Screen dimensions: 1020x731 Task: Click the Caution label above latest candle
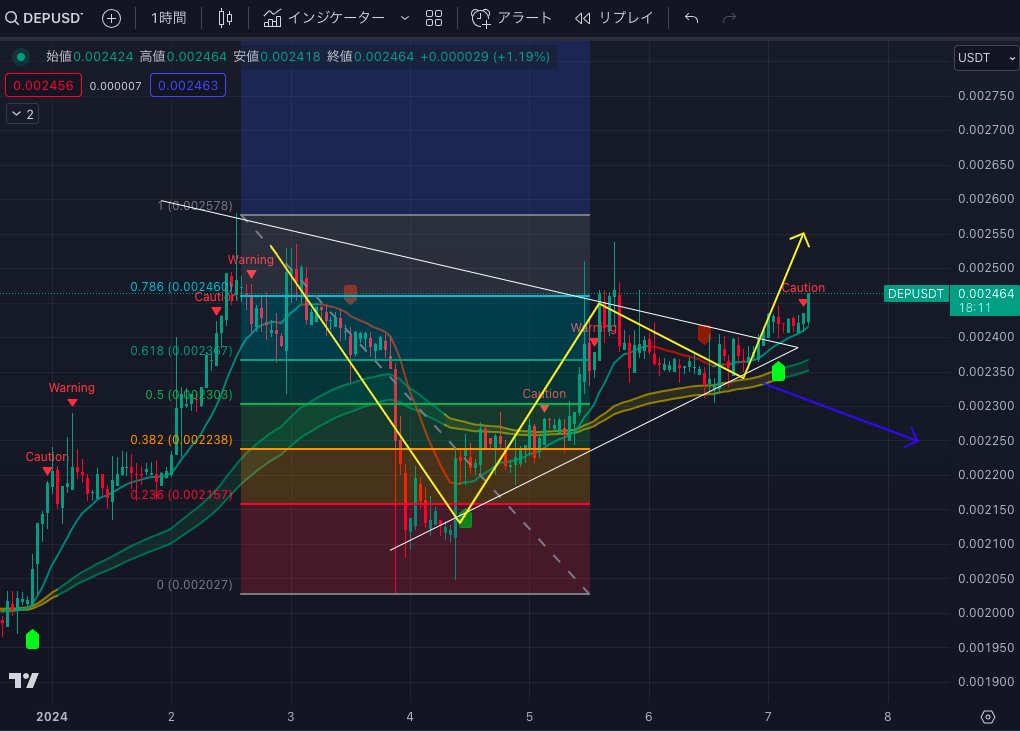803,287
